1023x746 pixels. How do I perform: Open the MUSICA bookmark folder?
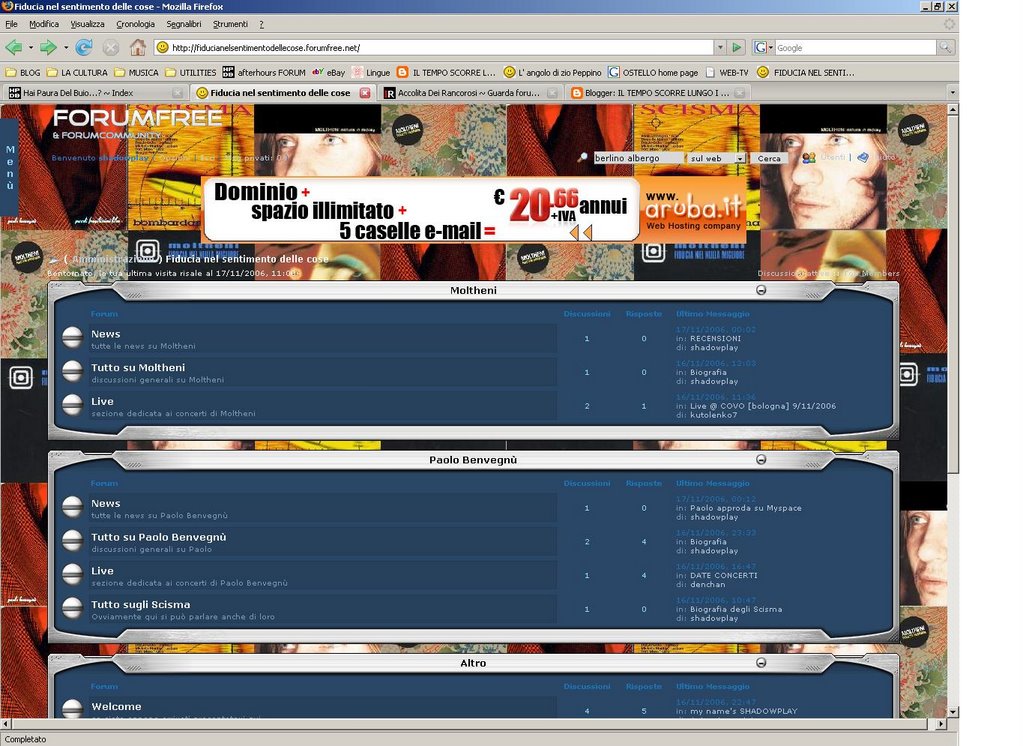coord(136,72)
